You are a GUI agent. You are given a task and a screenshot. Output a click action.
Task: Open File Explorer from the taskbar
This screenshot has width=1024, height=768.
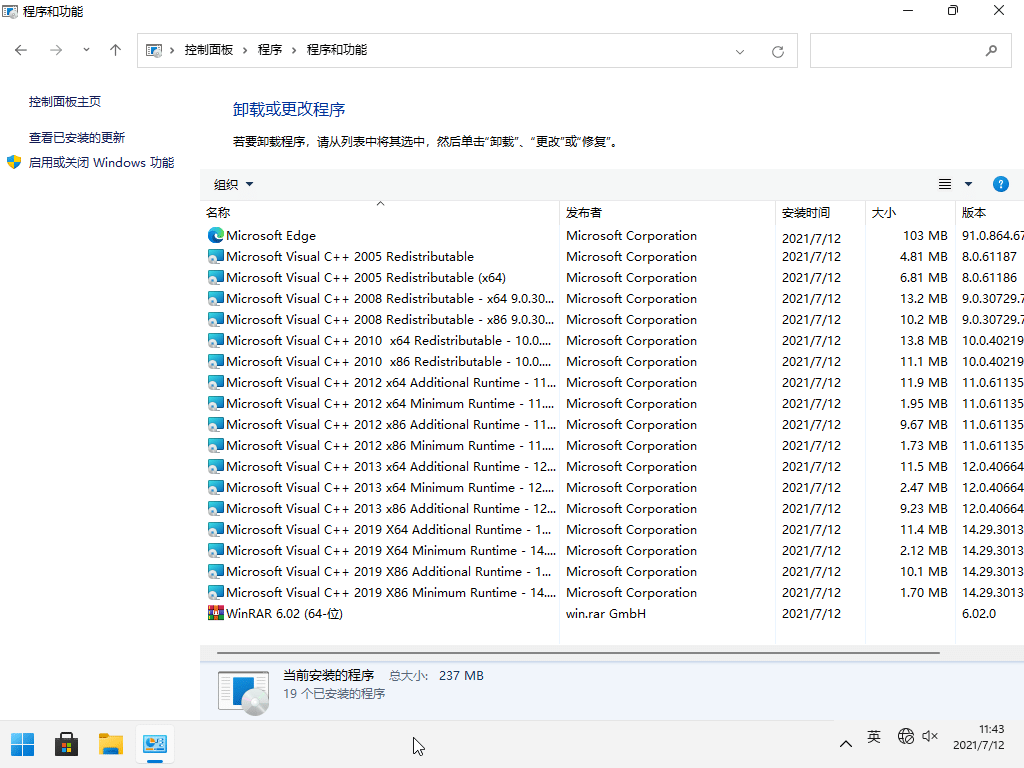(x=110, y=744)
